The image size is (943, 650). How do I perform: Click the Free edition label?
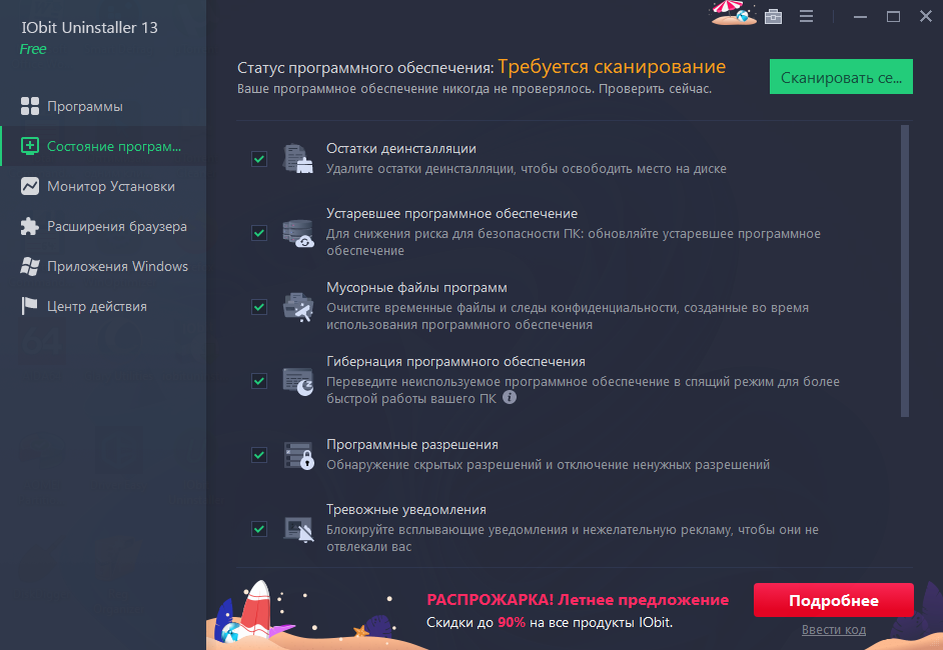pyautogui.click(x=32, y=49)
